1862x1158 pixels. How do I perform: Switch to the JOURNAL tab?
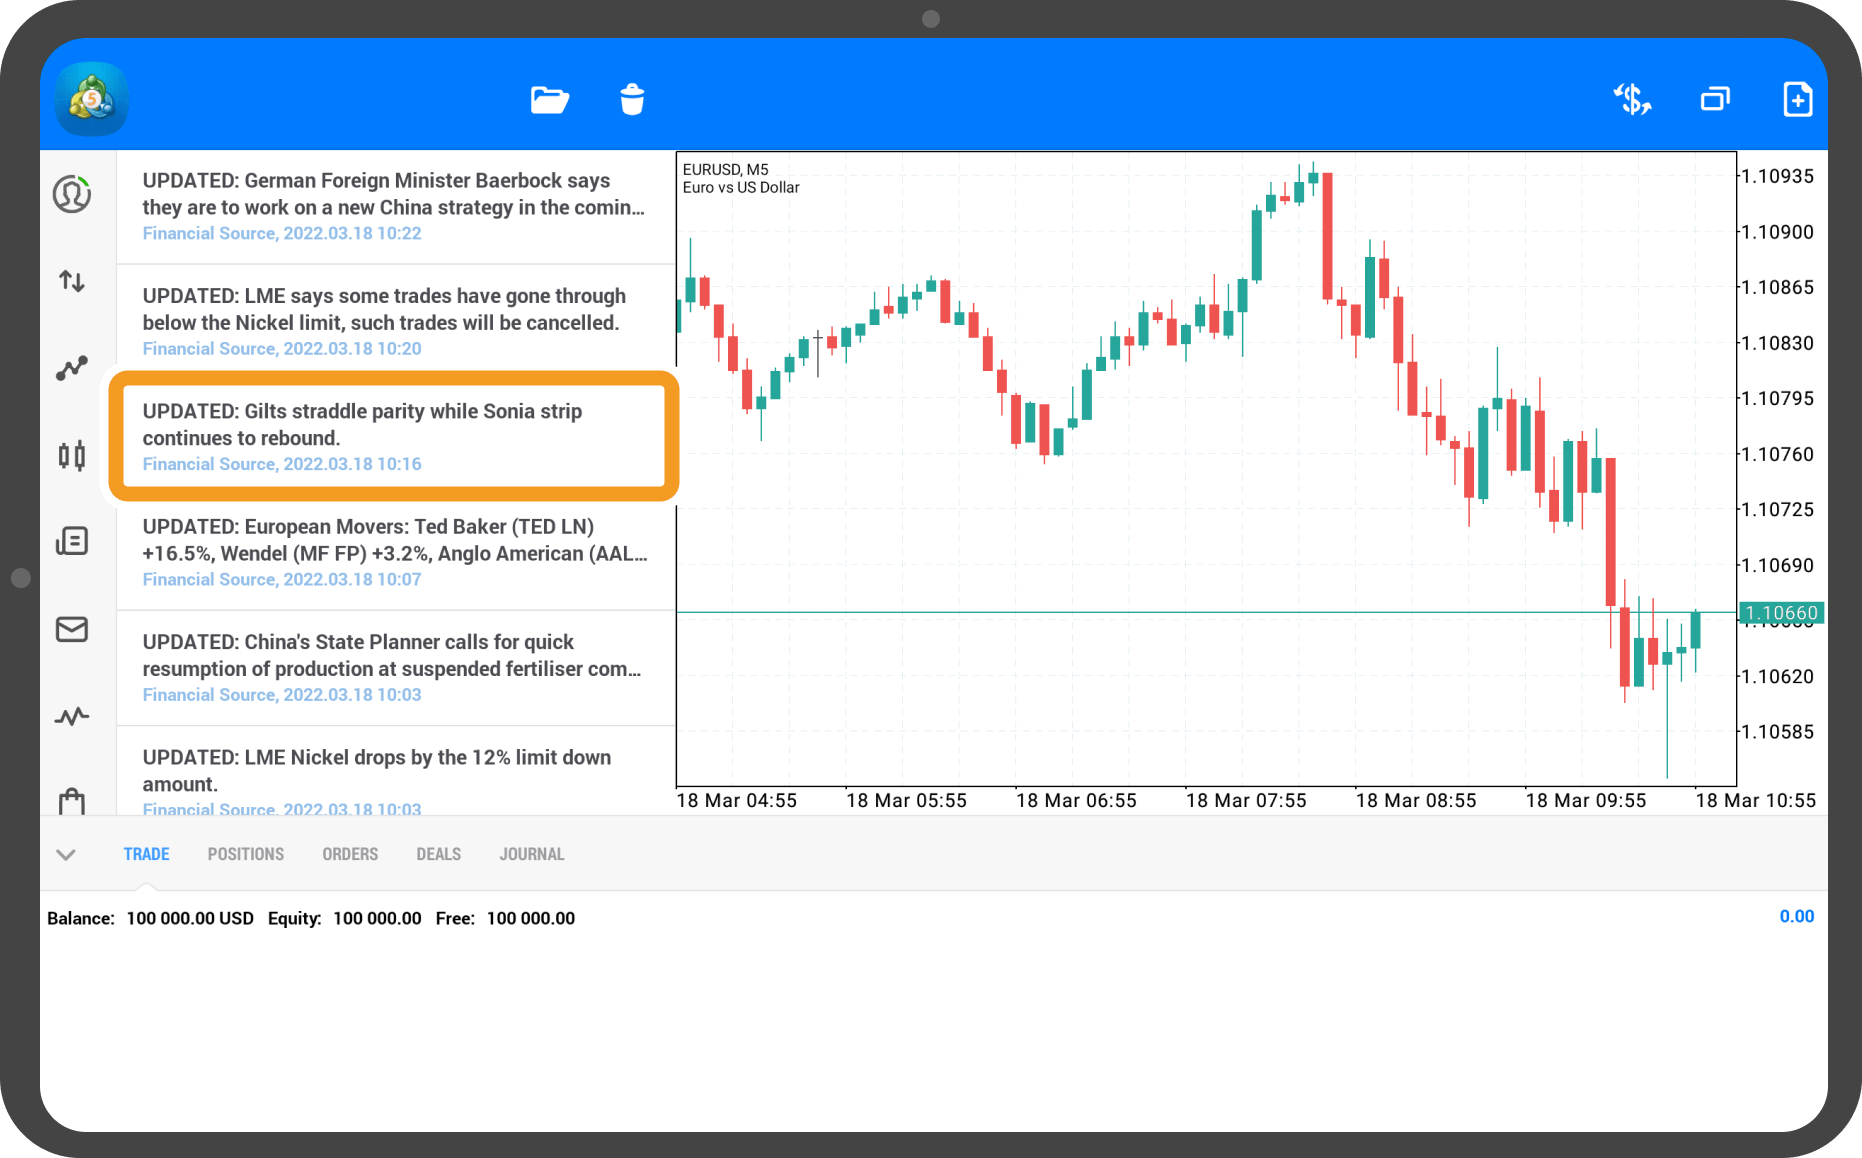[x=532, y=854]
